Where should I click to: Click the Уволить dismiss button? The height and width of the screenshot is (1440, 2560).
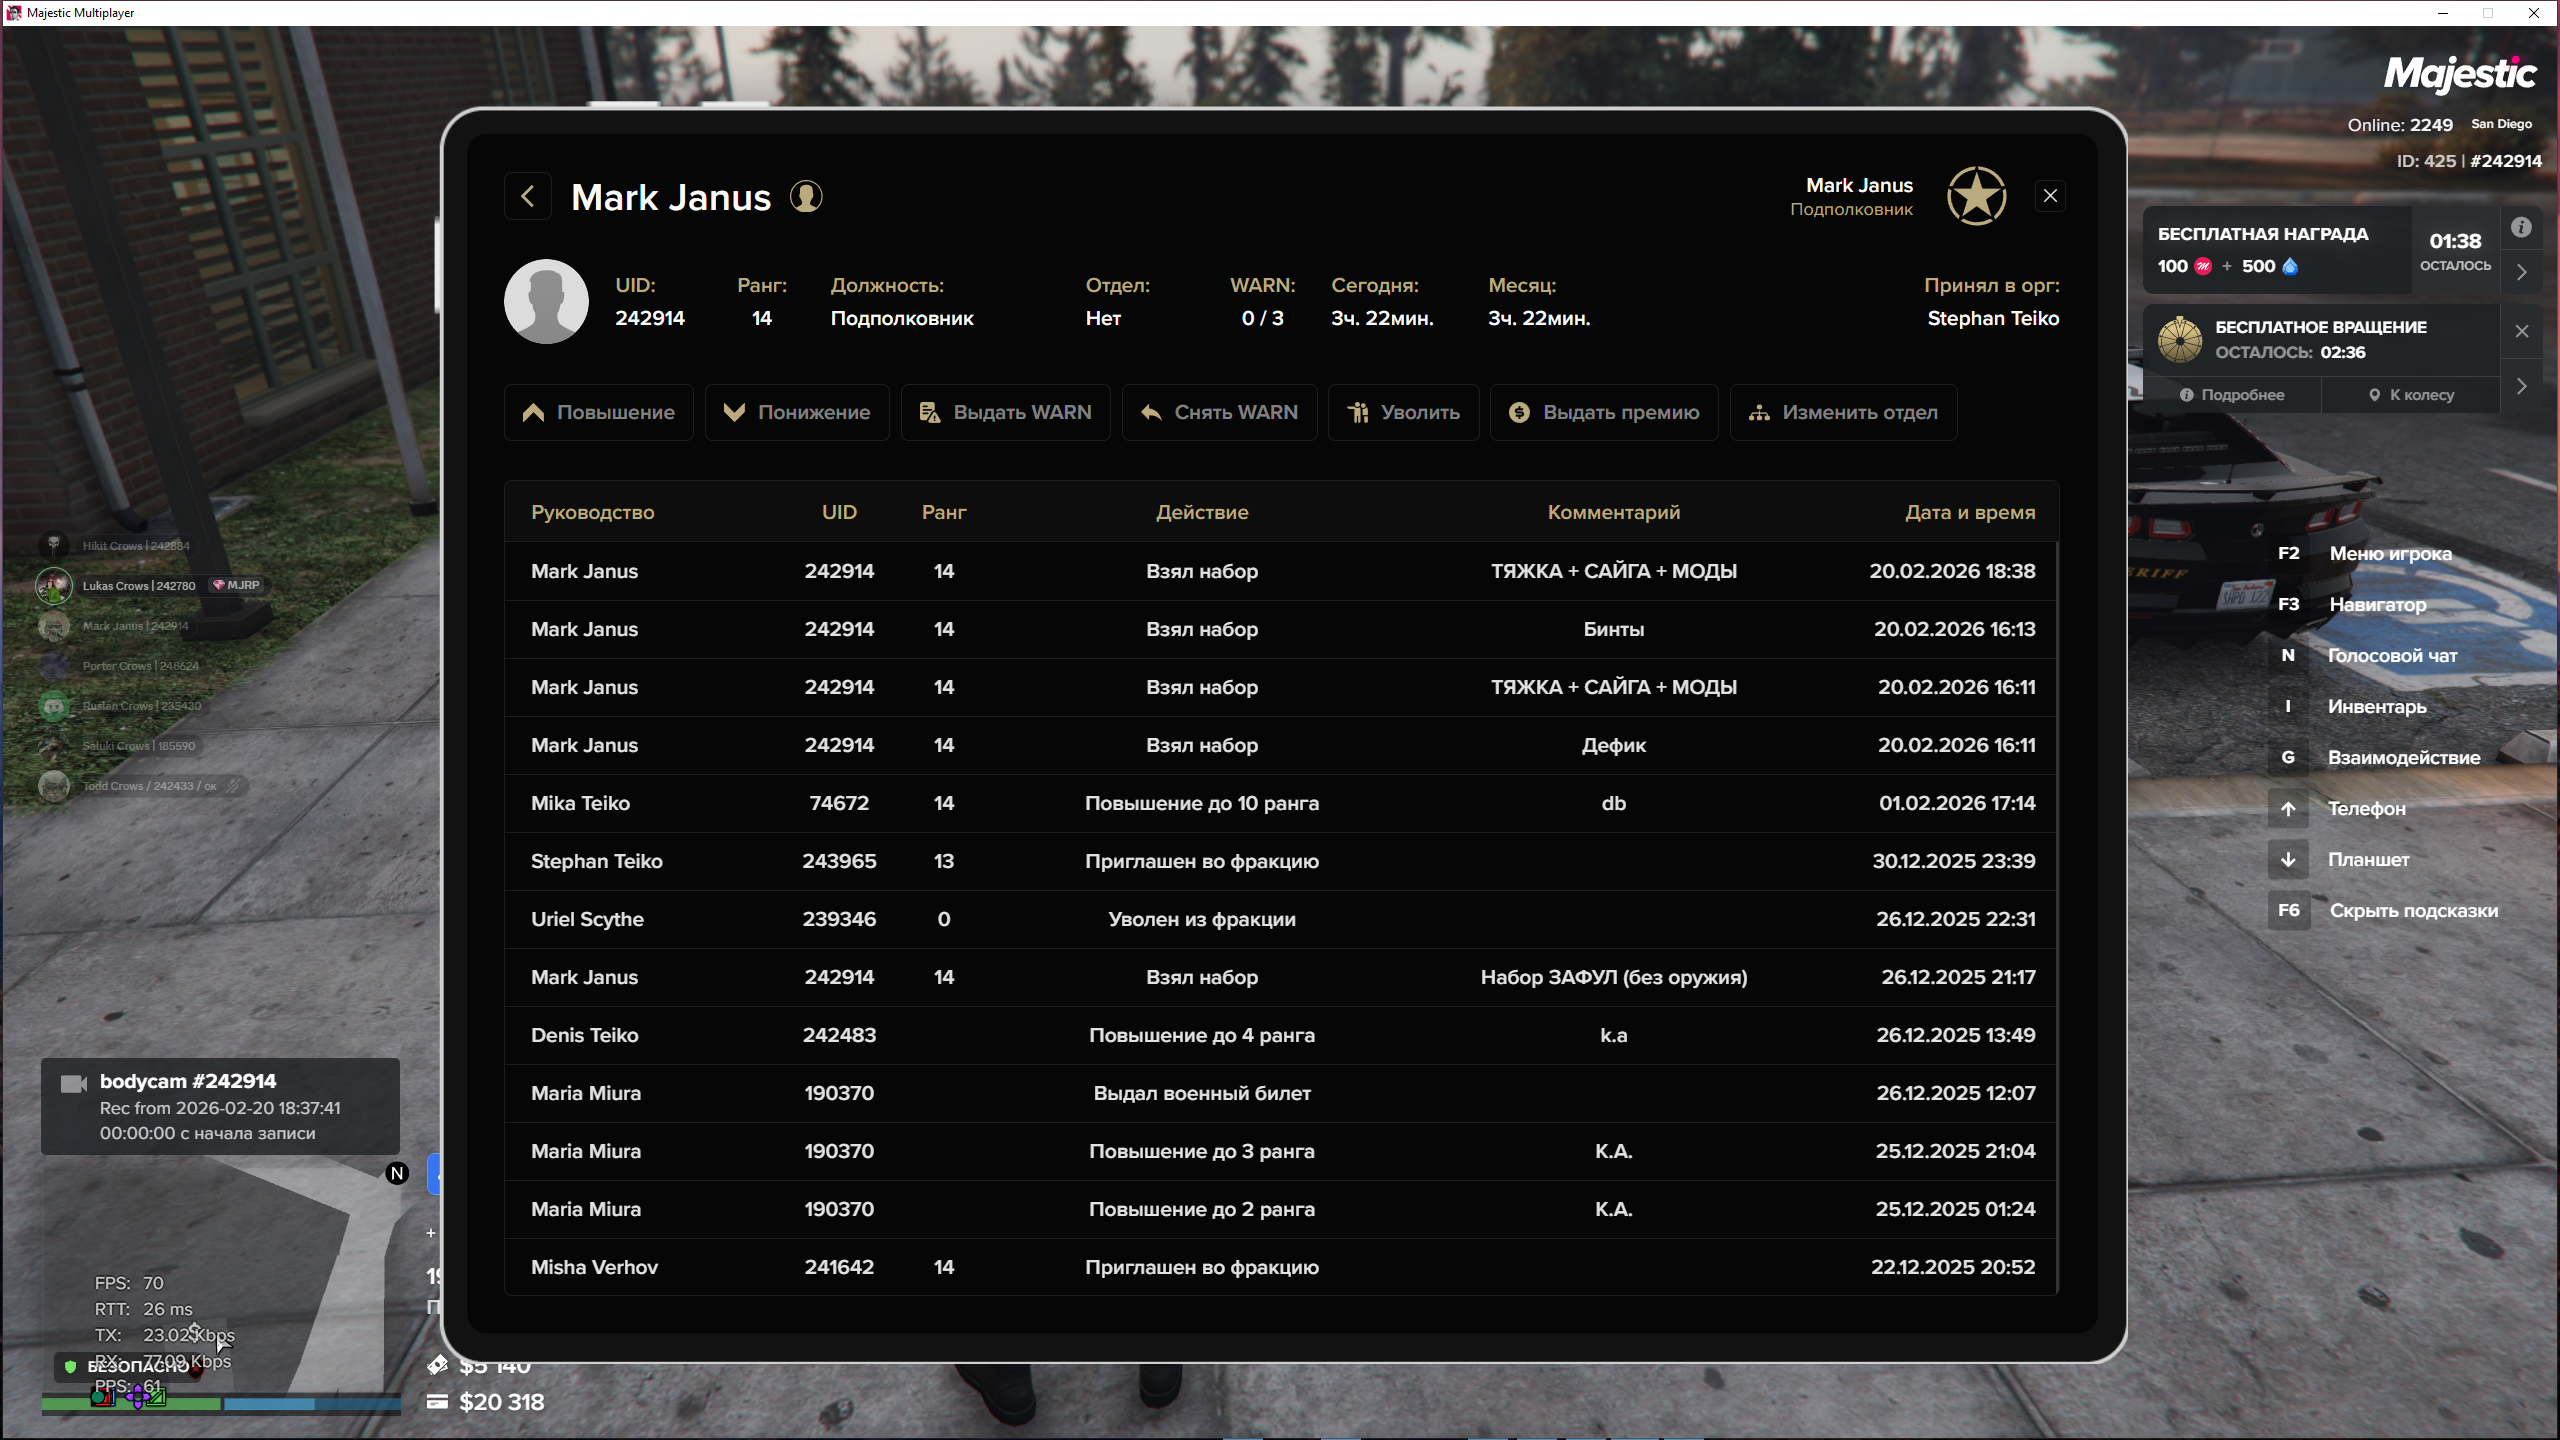pos(1403,412)
